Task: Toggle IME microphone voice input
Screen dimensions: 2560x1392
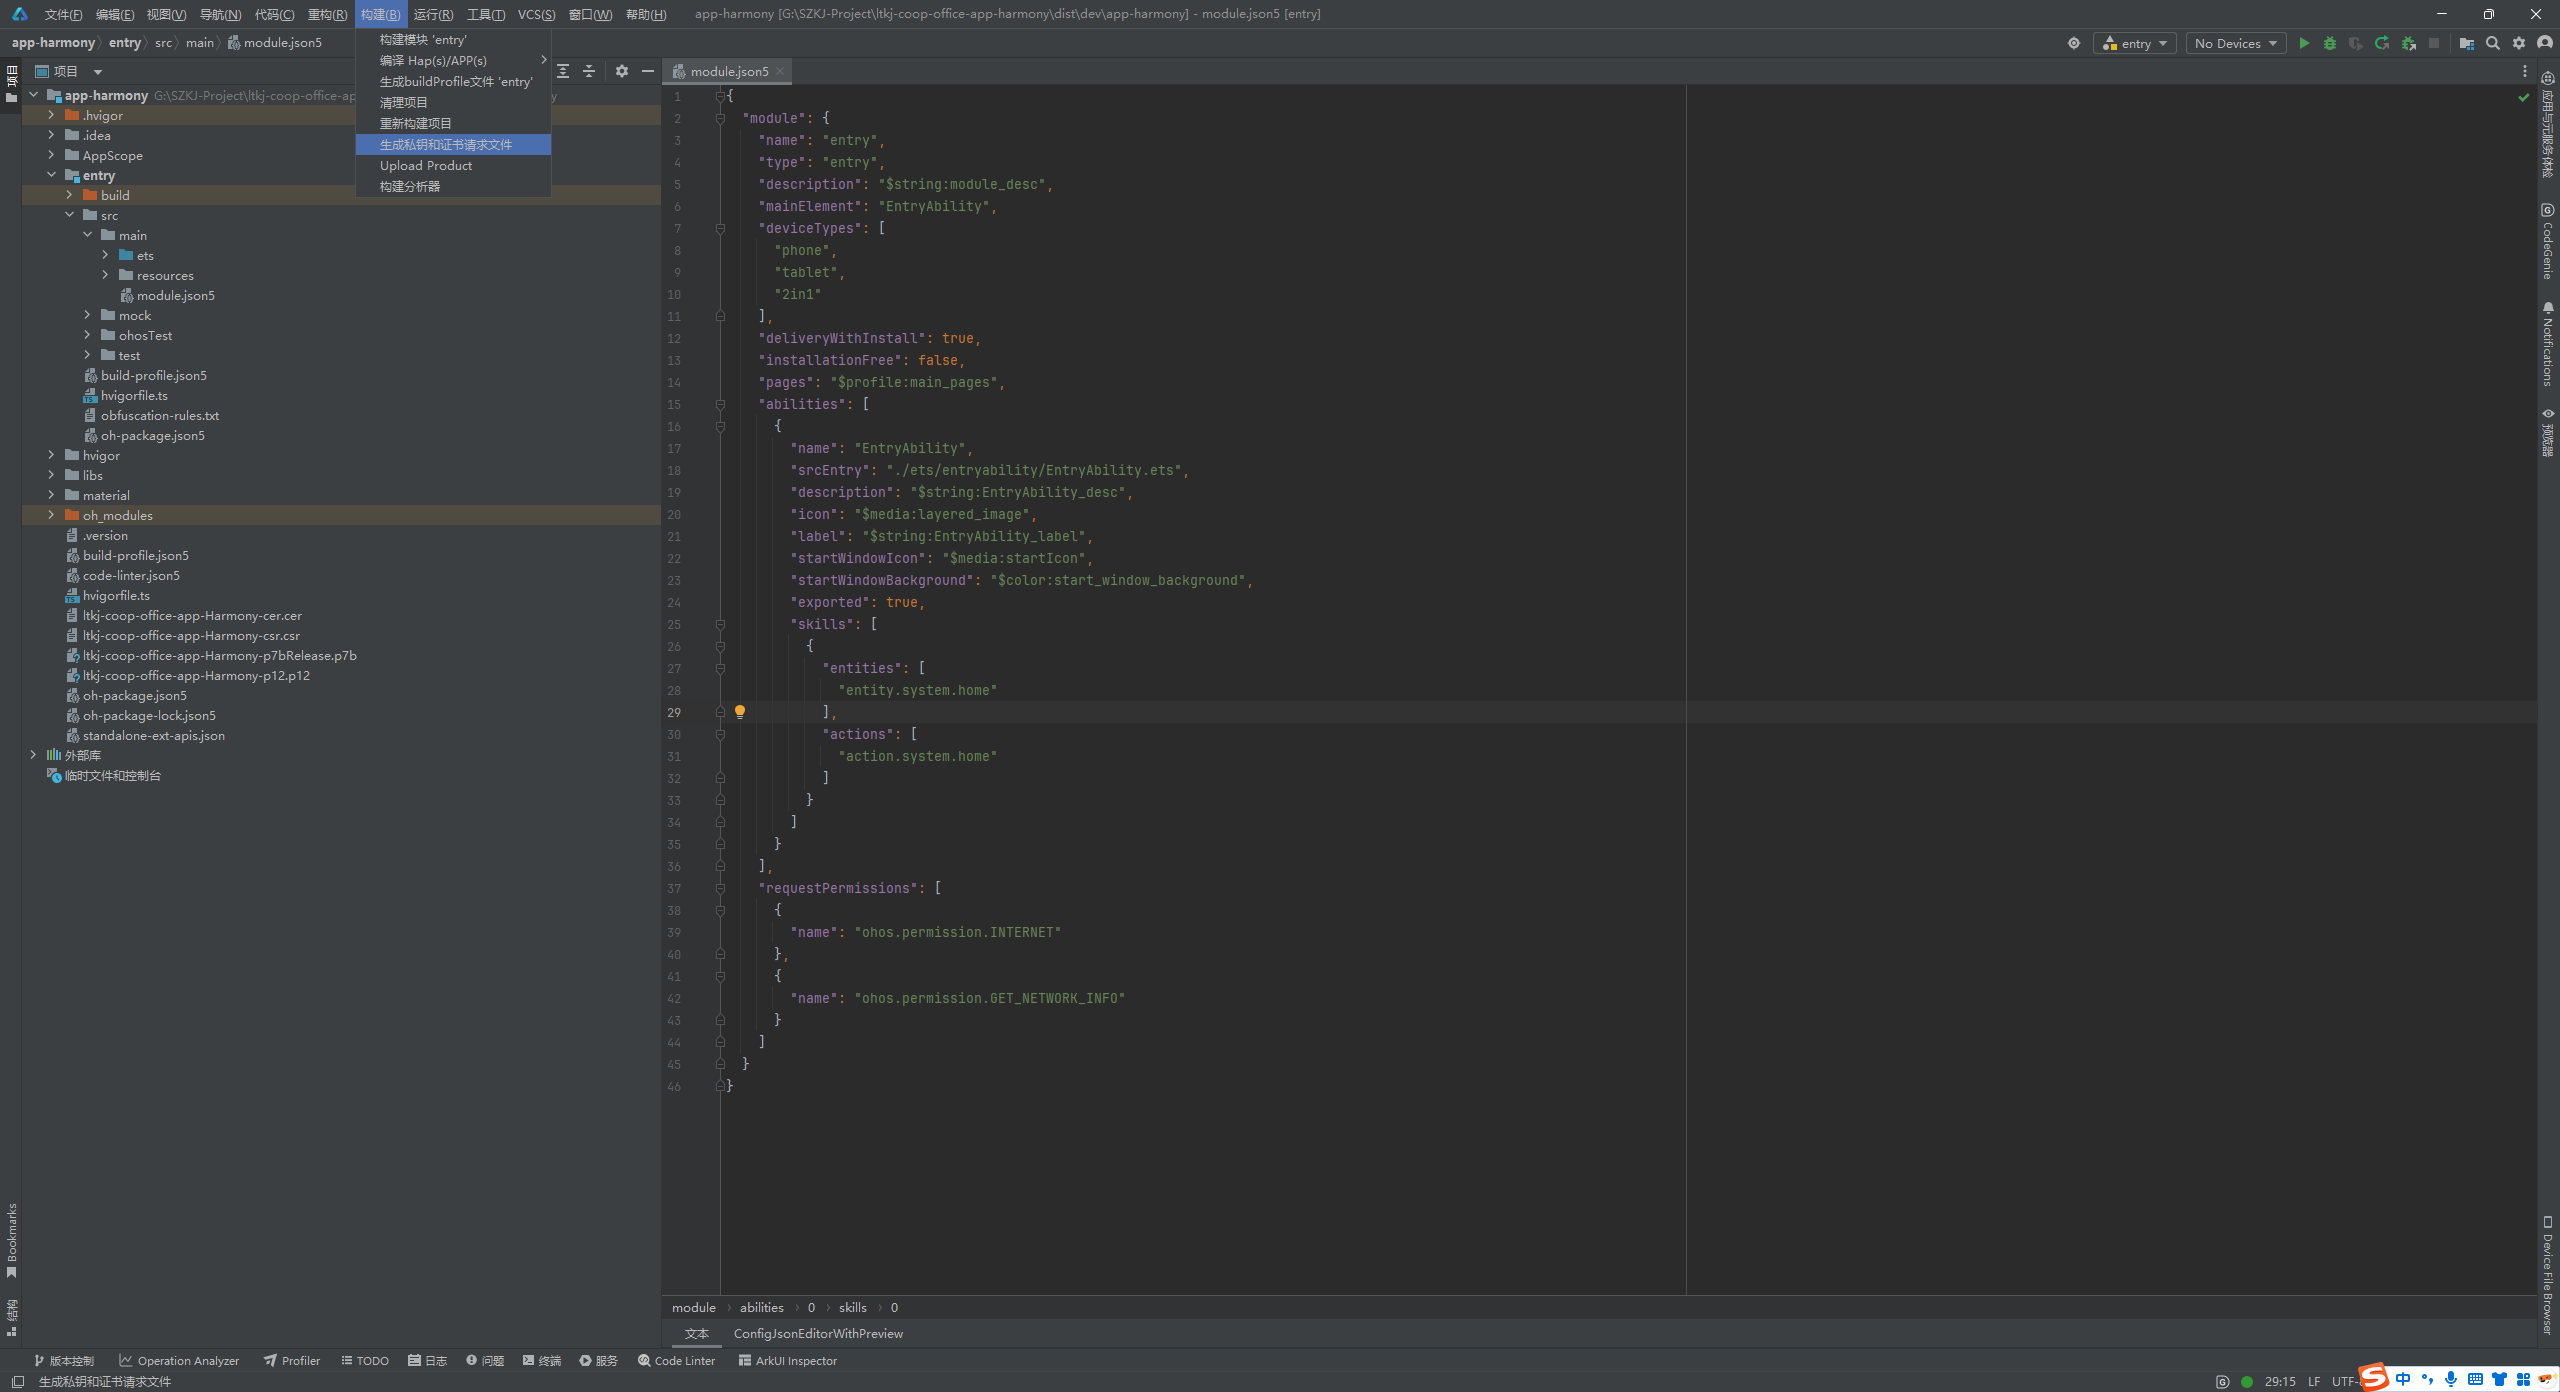Action: (x=2451, y=1379)
